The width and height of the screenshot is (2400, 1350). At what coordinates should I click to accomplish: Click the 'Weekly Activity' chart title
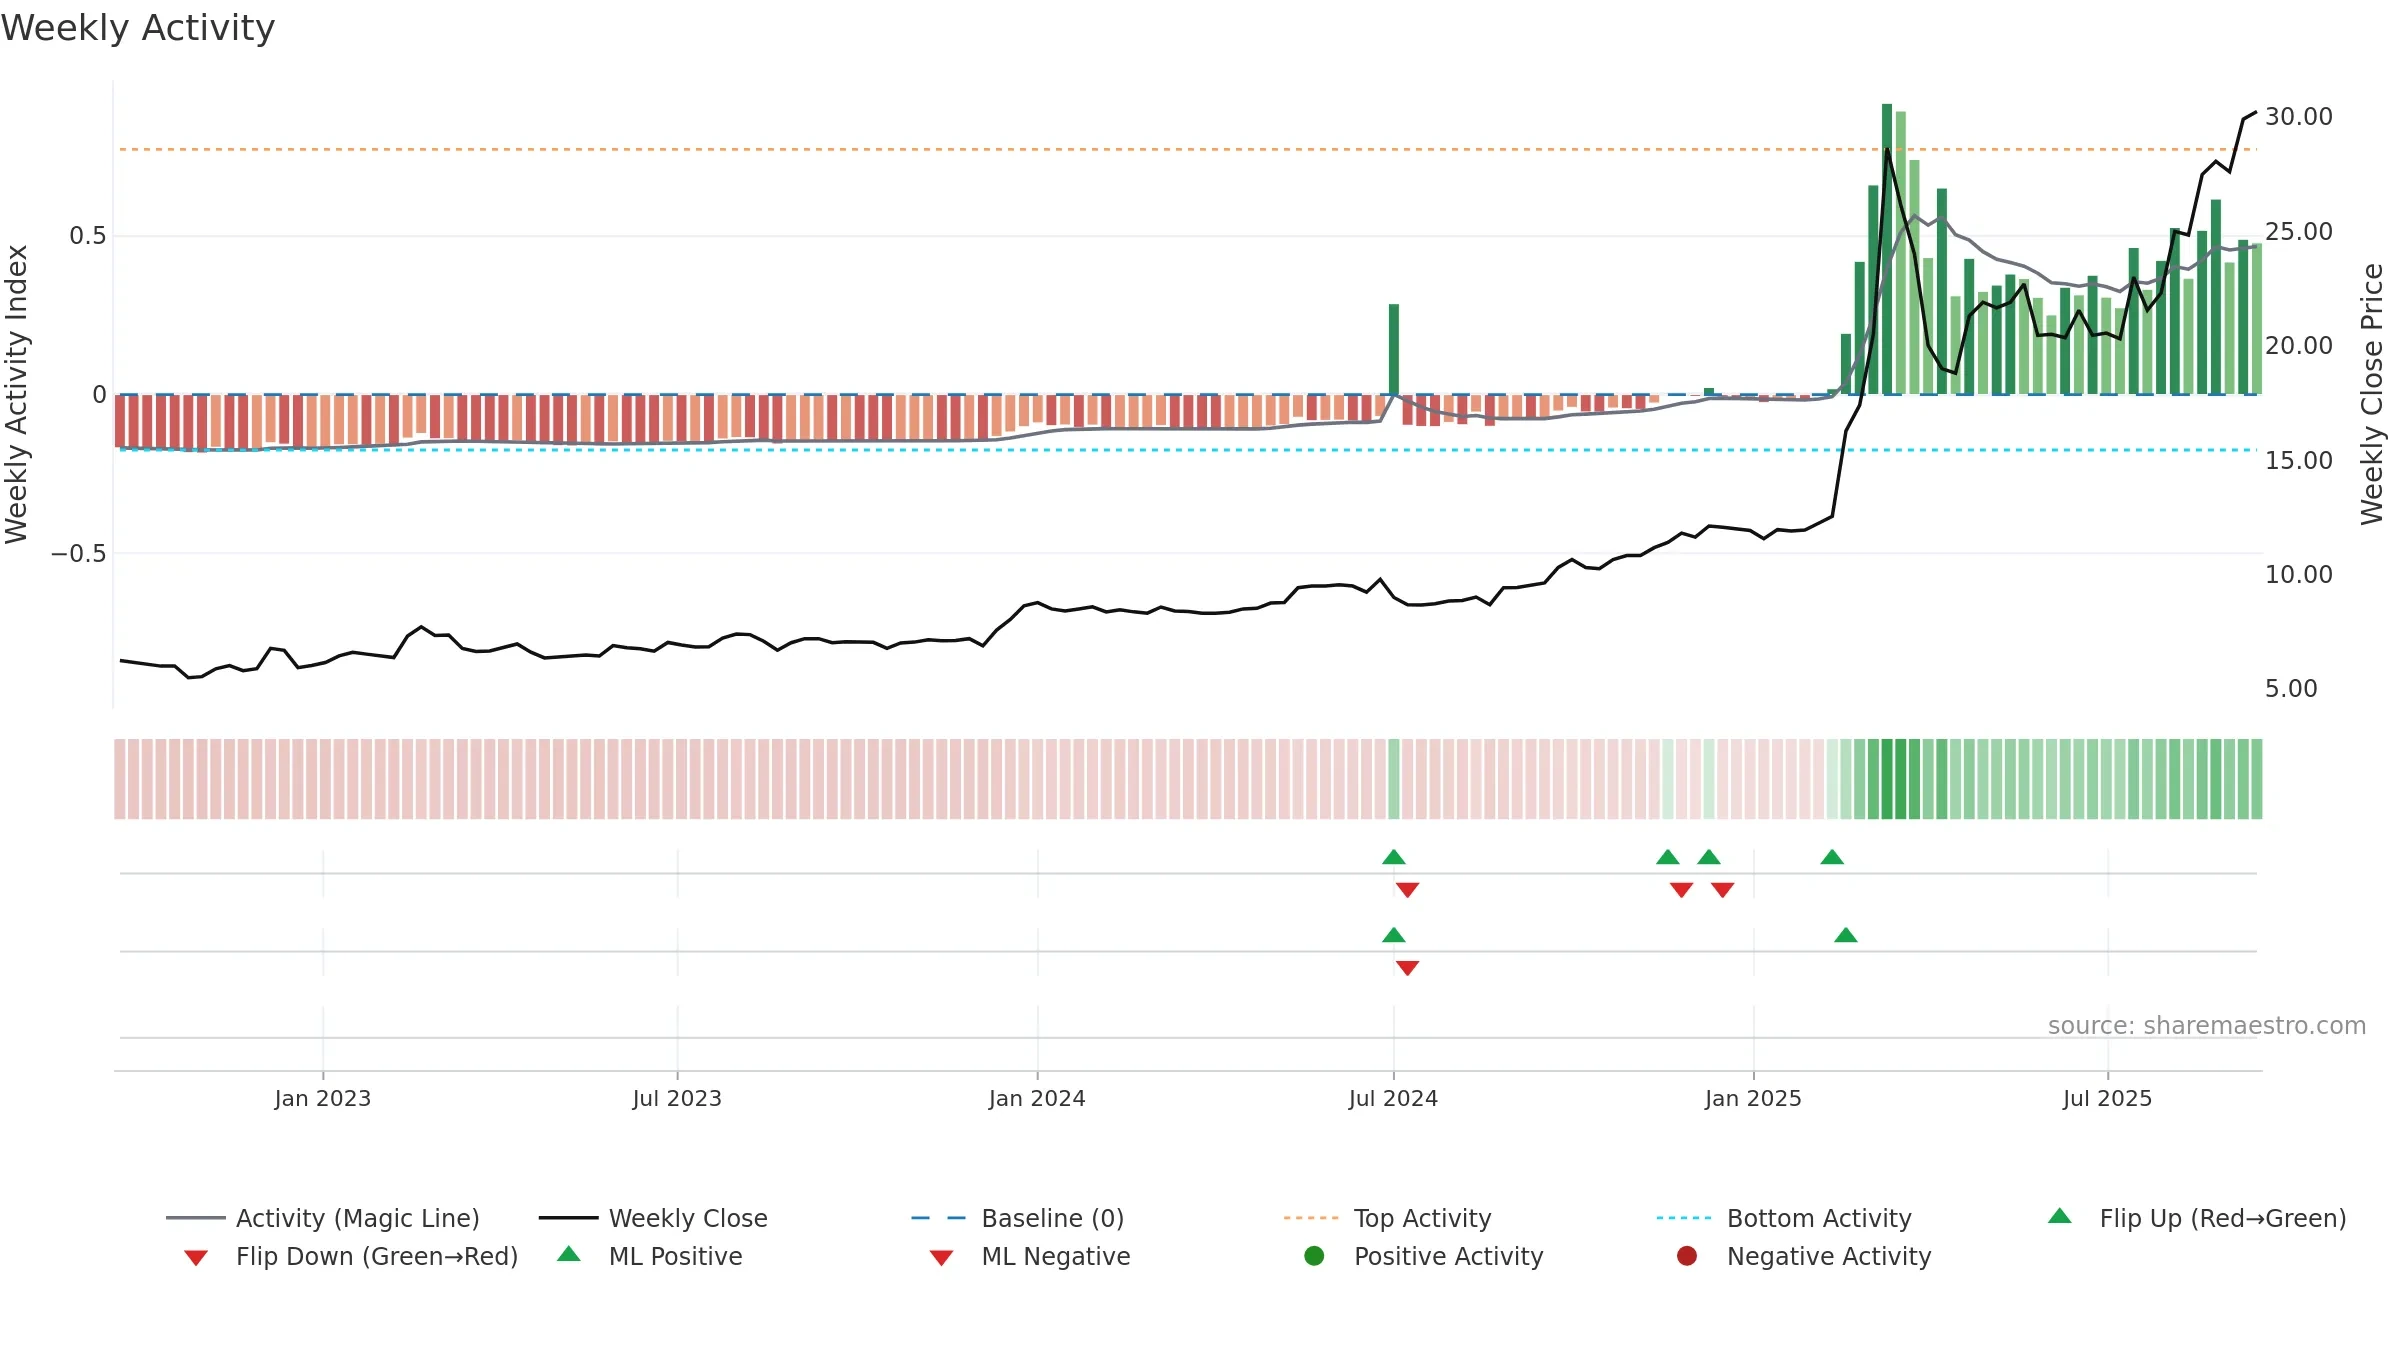[138, 28]
